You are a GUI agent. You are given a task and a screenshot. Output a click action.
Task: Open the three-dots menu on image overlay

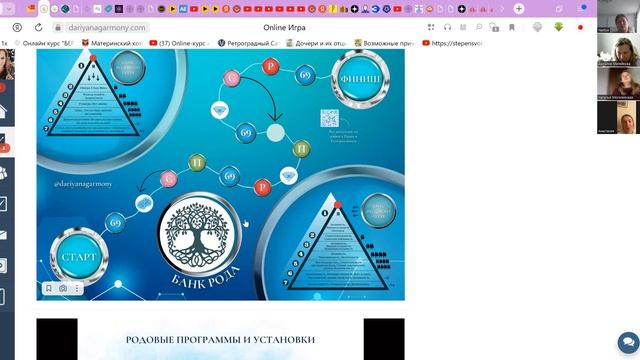tap(77, 289)
